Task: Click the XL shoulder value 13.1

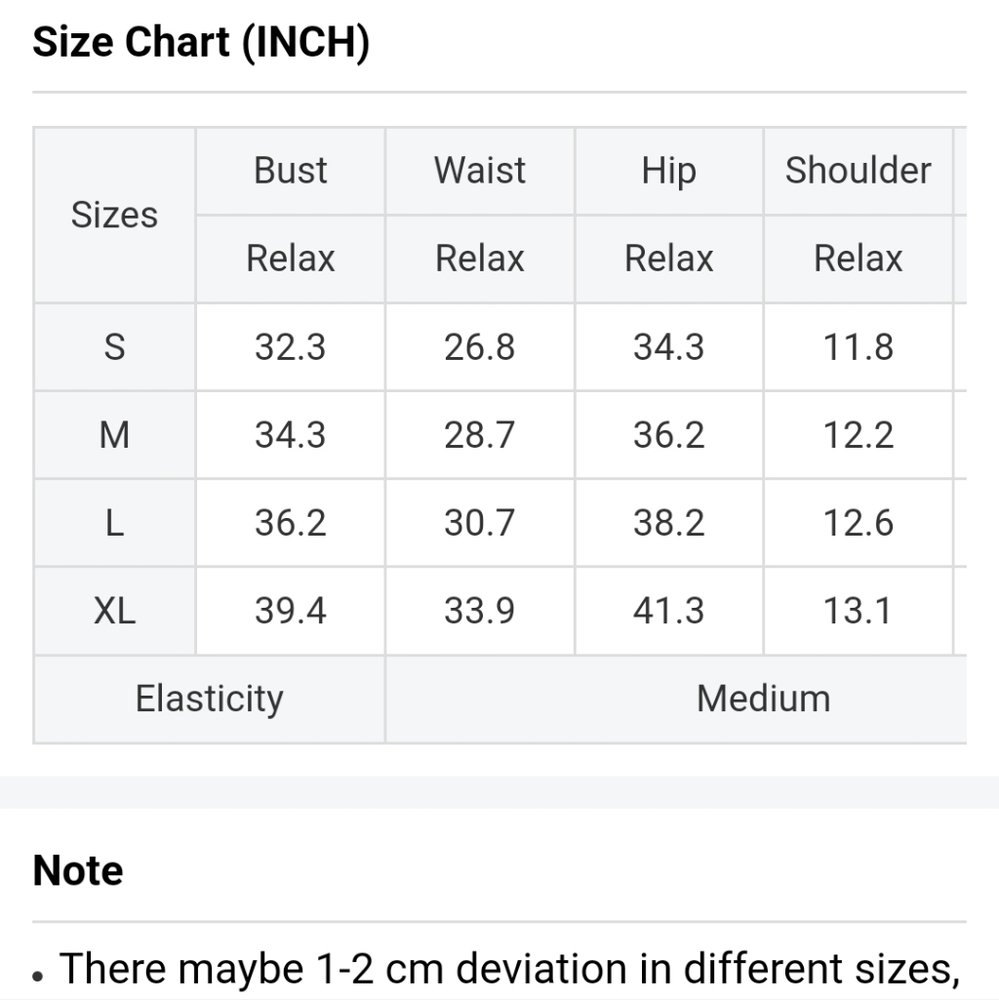Action: [x=858, y=611]
